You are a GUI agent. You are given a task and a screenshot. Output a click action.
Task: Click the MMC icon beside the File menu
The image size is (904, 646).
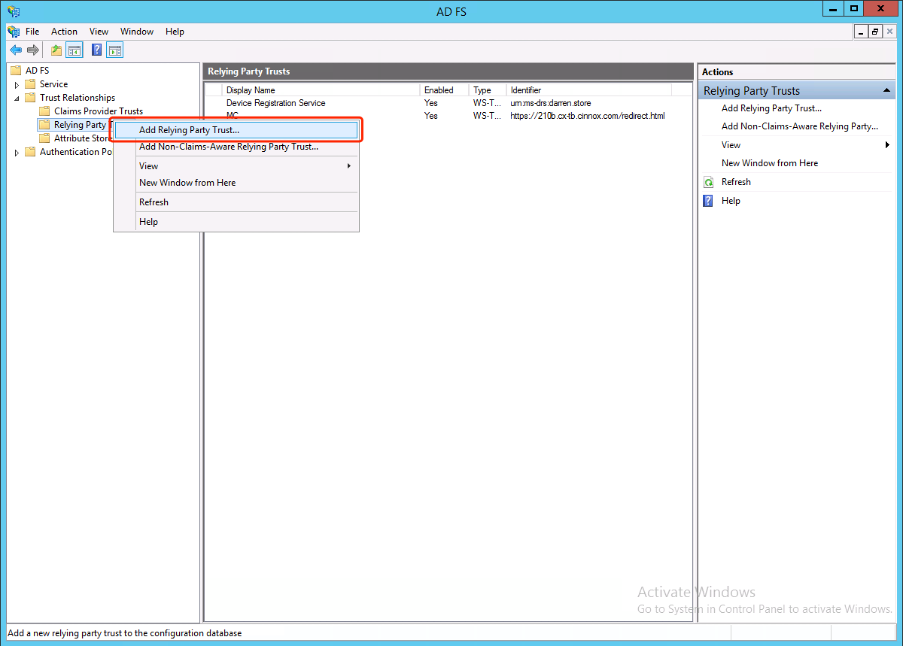pyautogui.click(x=14, y=31)
